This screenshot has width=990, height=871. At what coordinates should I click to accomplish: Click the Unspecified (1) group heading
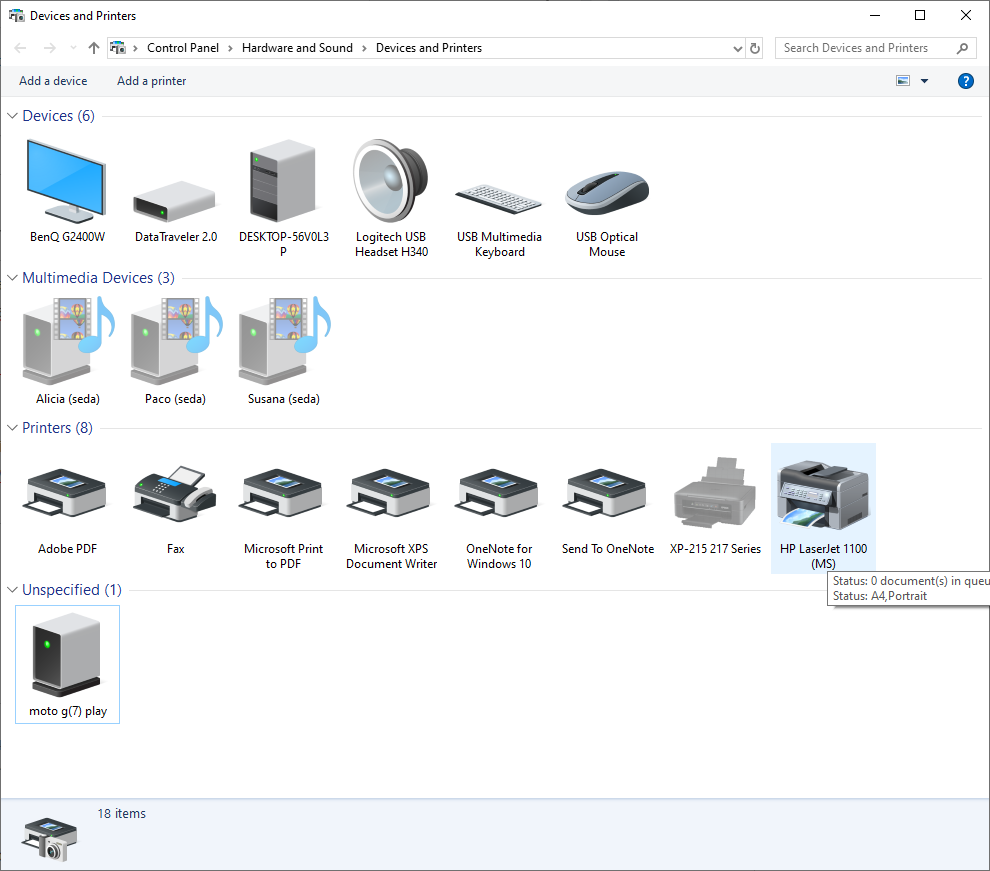coord(72,590)
